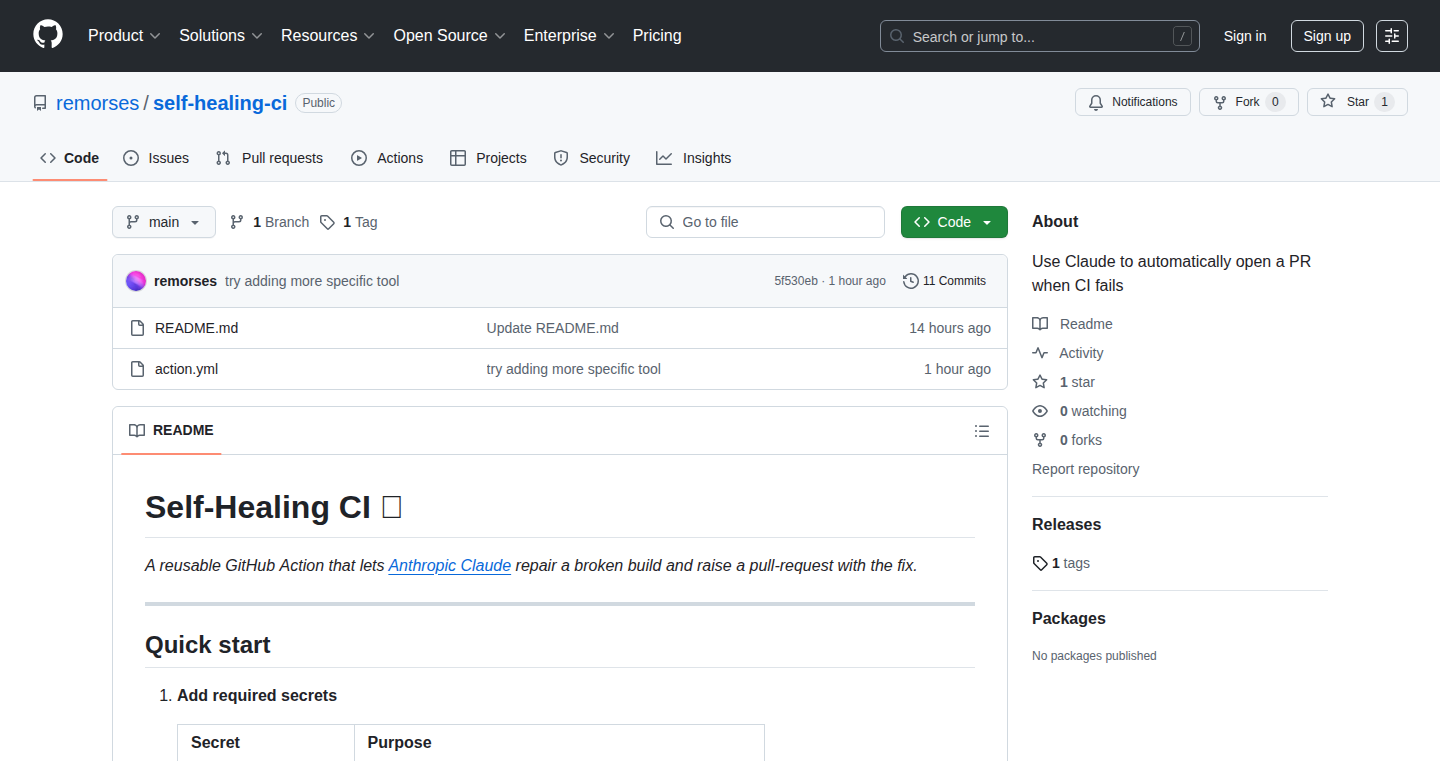Open the Packages heading link
Screen dimensions: 1440x761
(x=1069, y=618)
